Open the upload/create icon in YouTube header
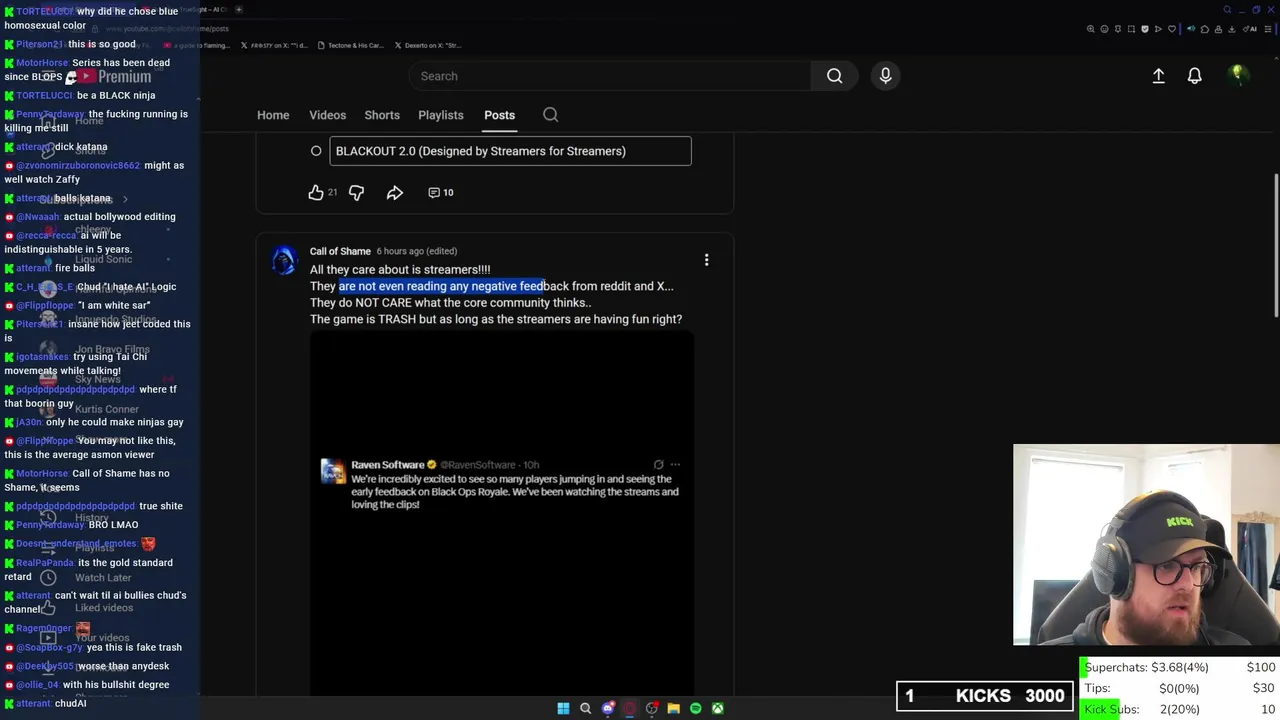This screenshot has height=720, width=1280. click(1158, 76)
